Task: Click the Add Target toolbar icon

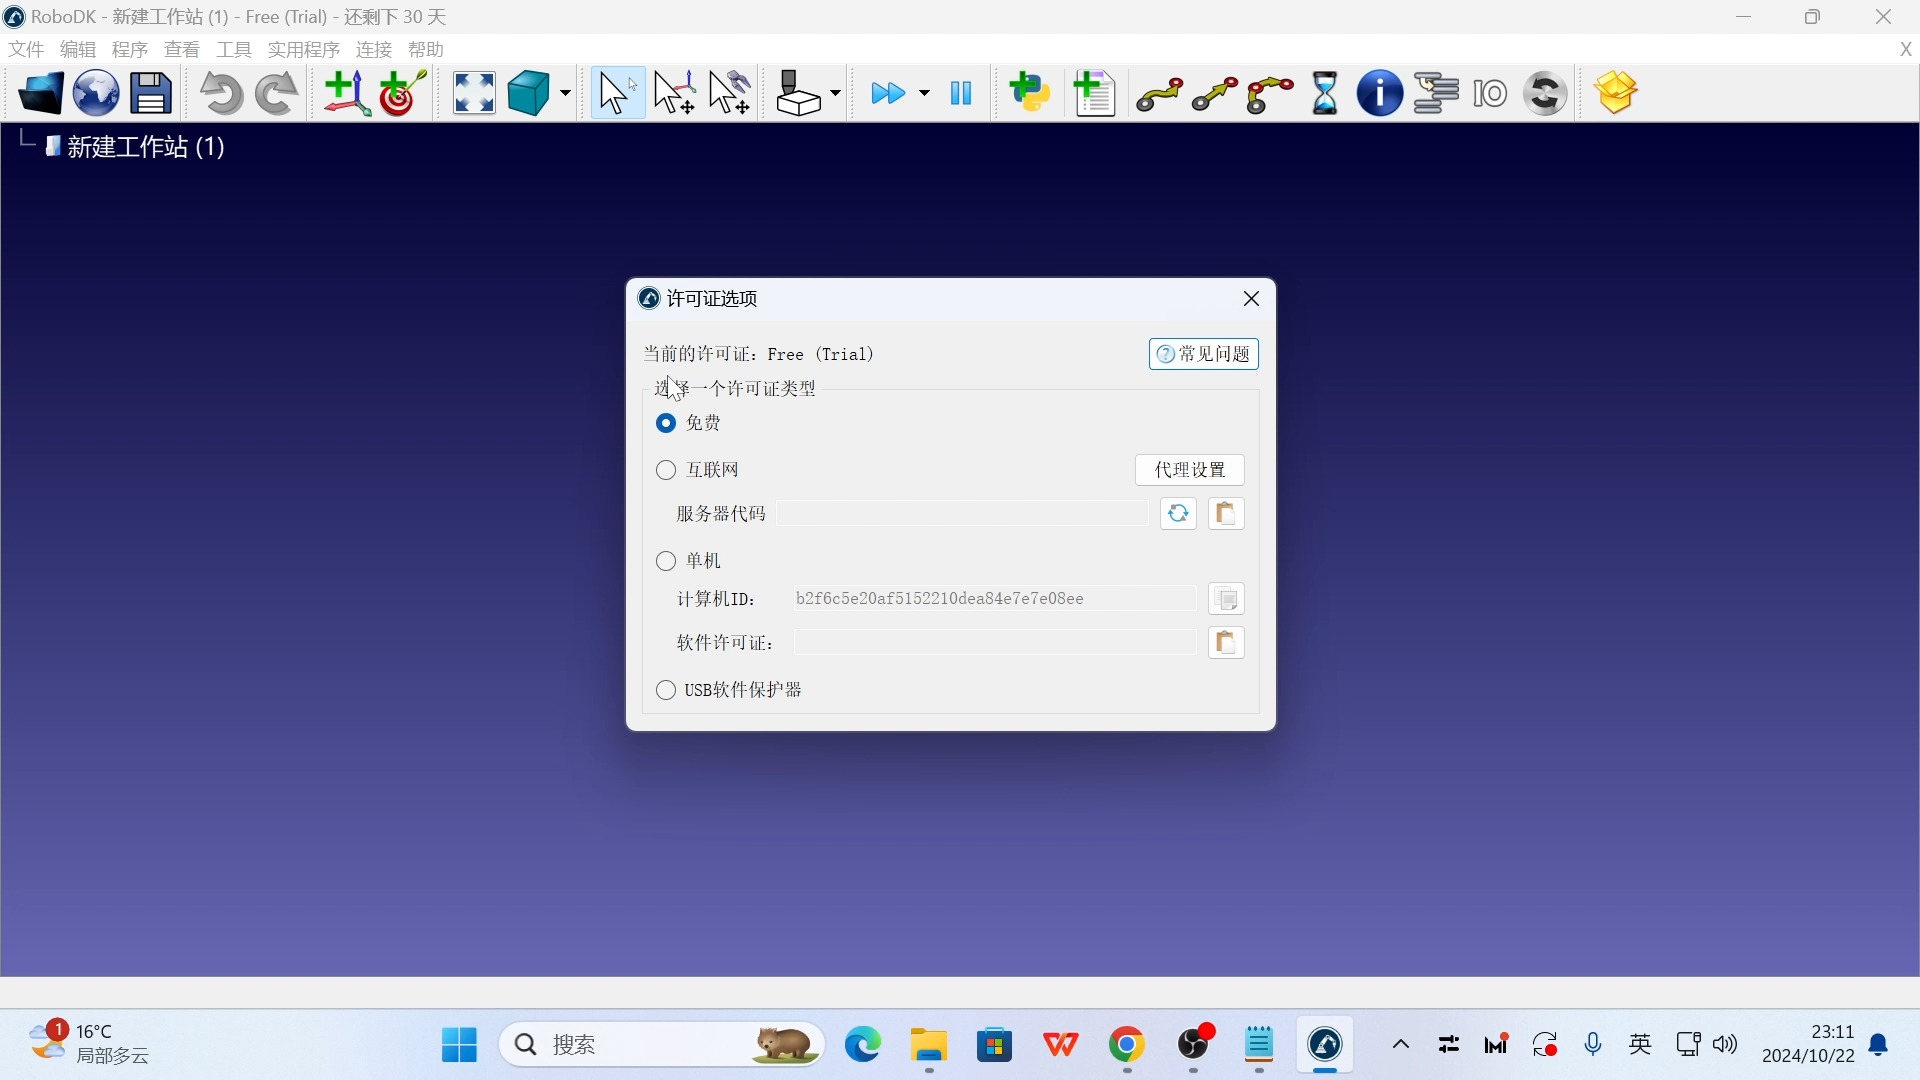Action: (x=401, y=92)
